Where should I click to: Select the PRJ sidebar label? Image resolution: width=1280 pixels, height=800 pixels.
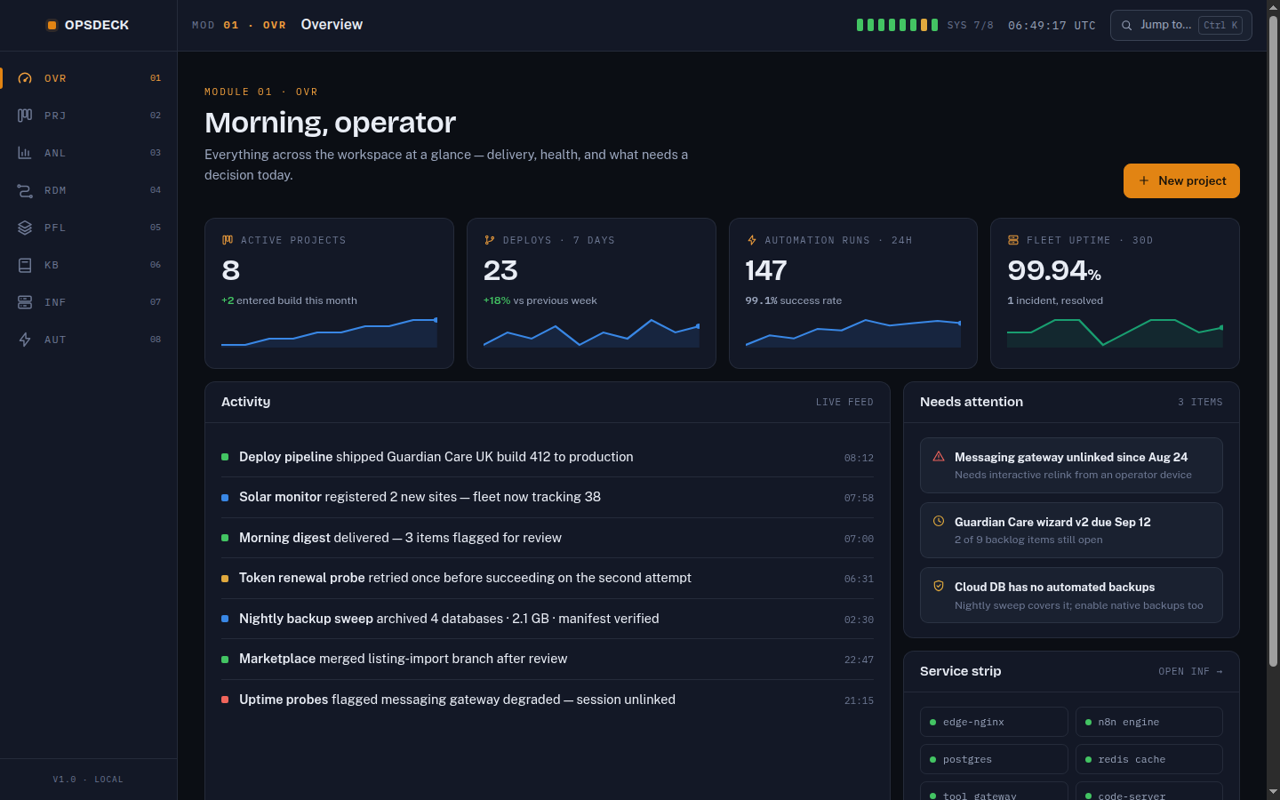tap(55, 116)
